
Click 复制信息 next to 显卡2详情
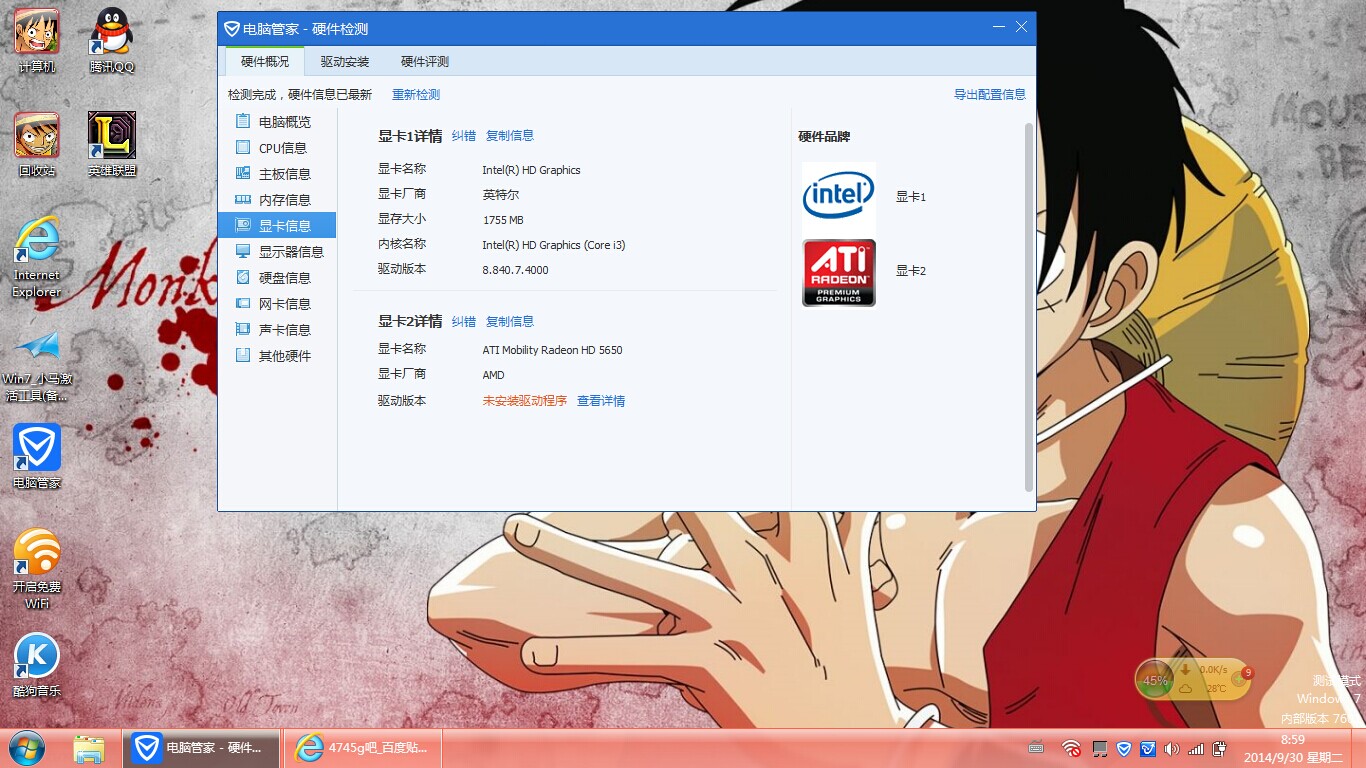pyautogui.click(x=510, y=322)
